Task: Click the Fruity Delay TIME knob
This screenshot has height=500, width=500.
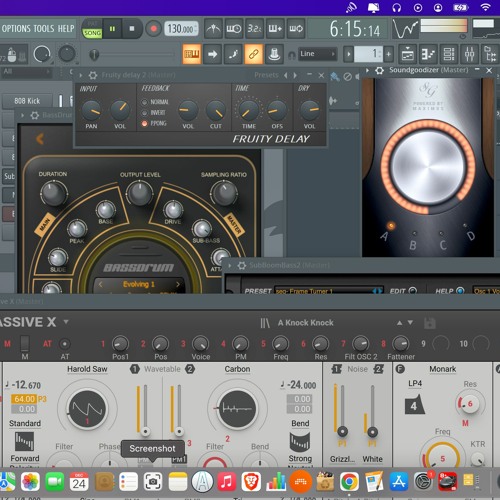Action: coord(249,111)
